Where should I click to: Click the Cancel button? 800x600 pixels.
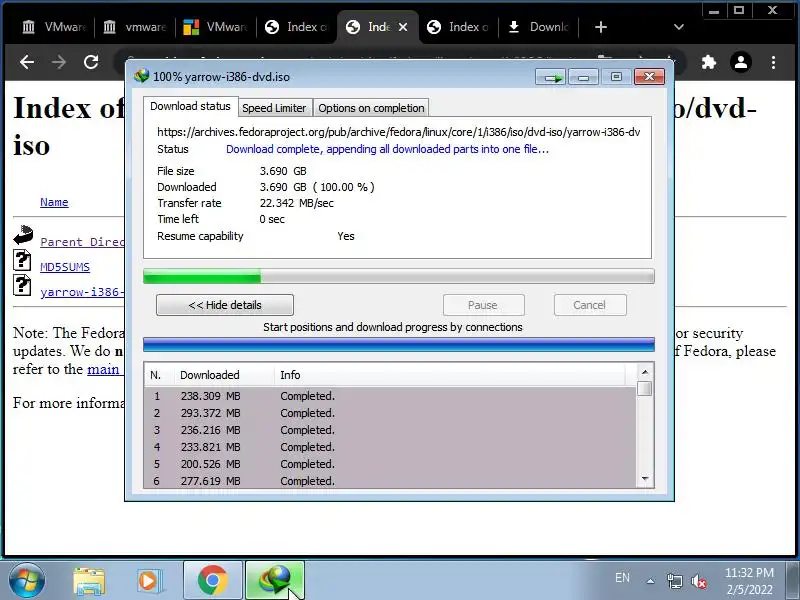pos(590,305)
